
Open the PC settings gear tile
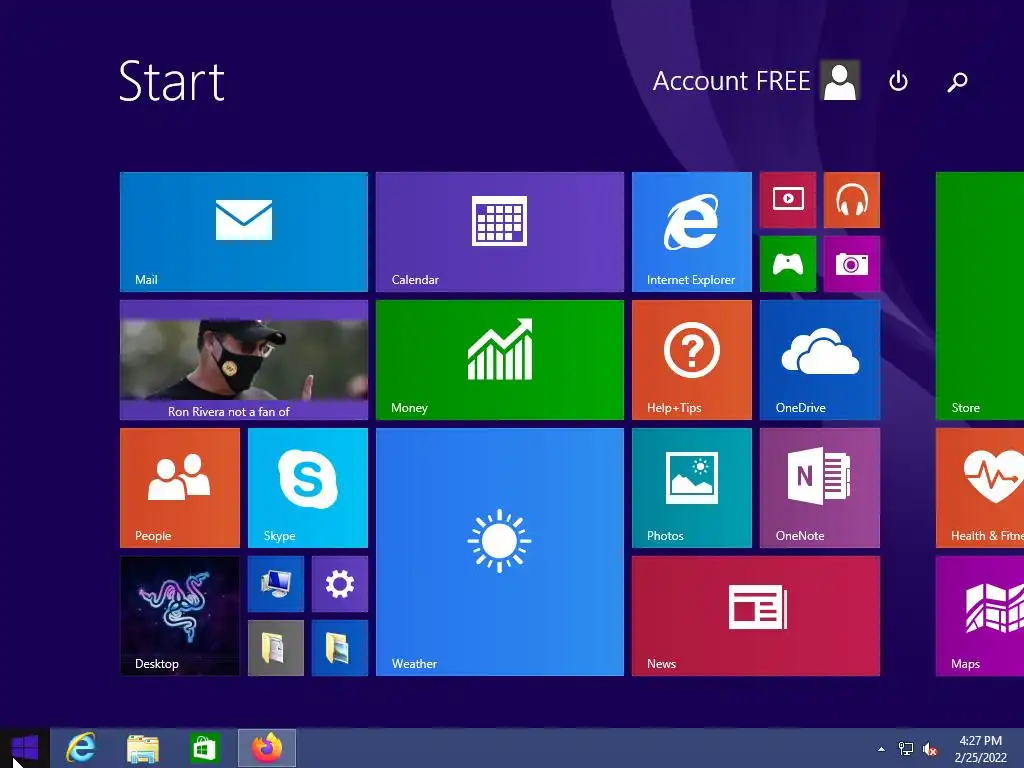340,584
